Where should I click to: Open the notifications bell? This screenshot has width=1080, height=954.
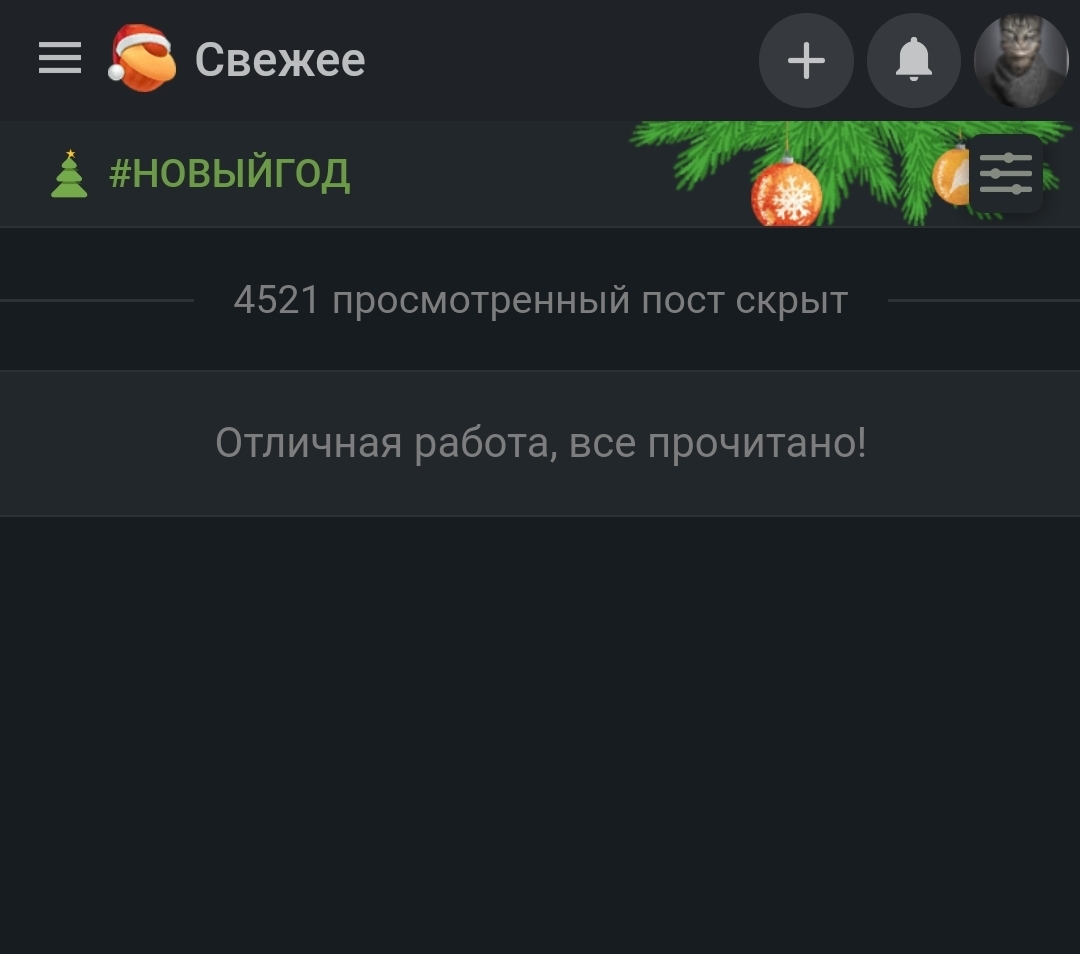pos(914,61)
